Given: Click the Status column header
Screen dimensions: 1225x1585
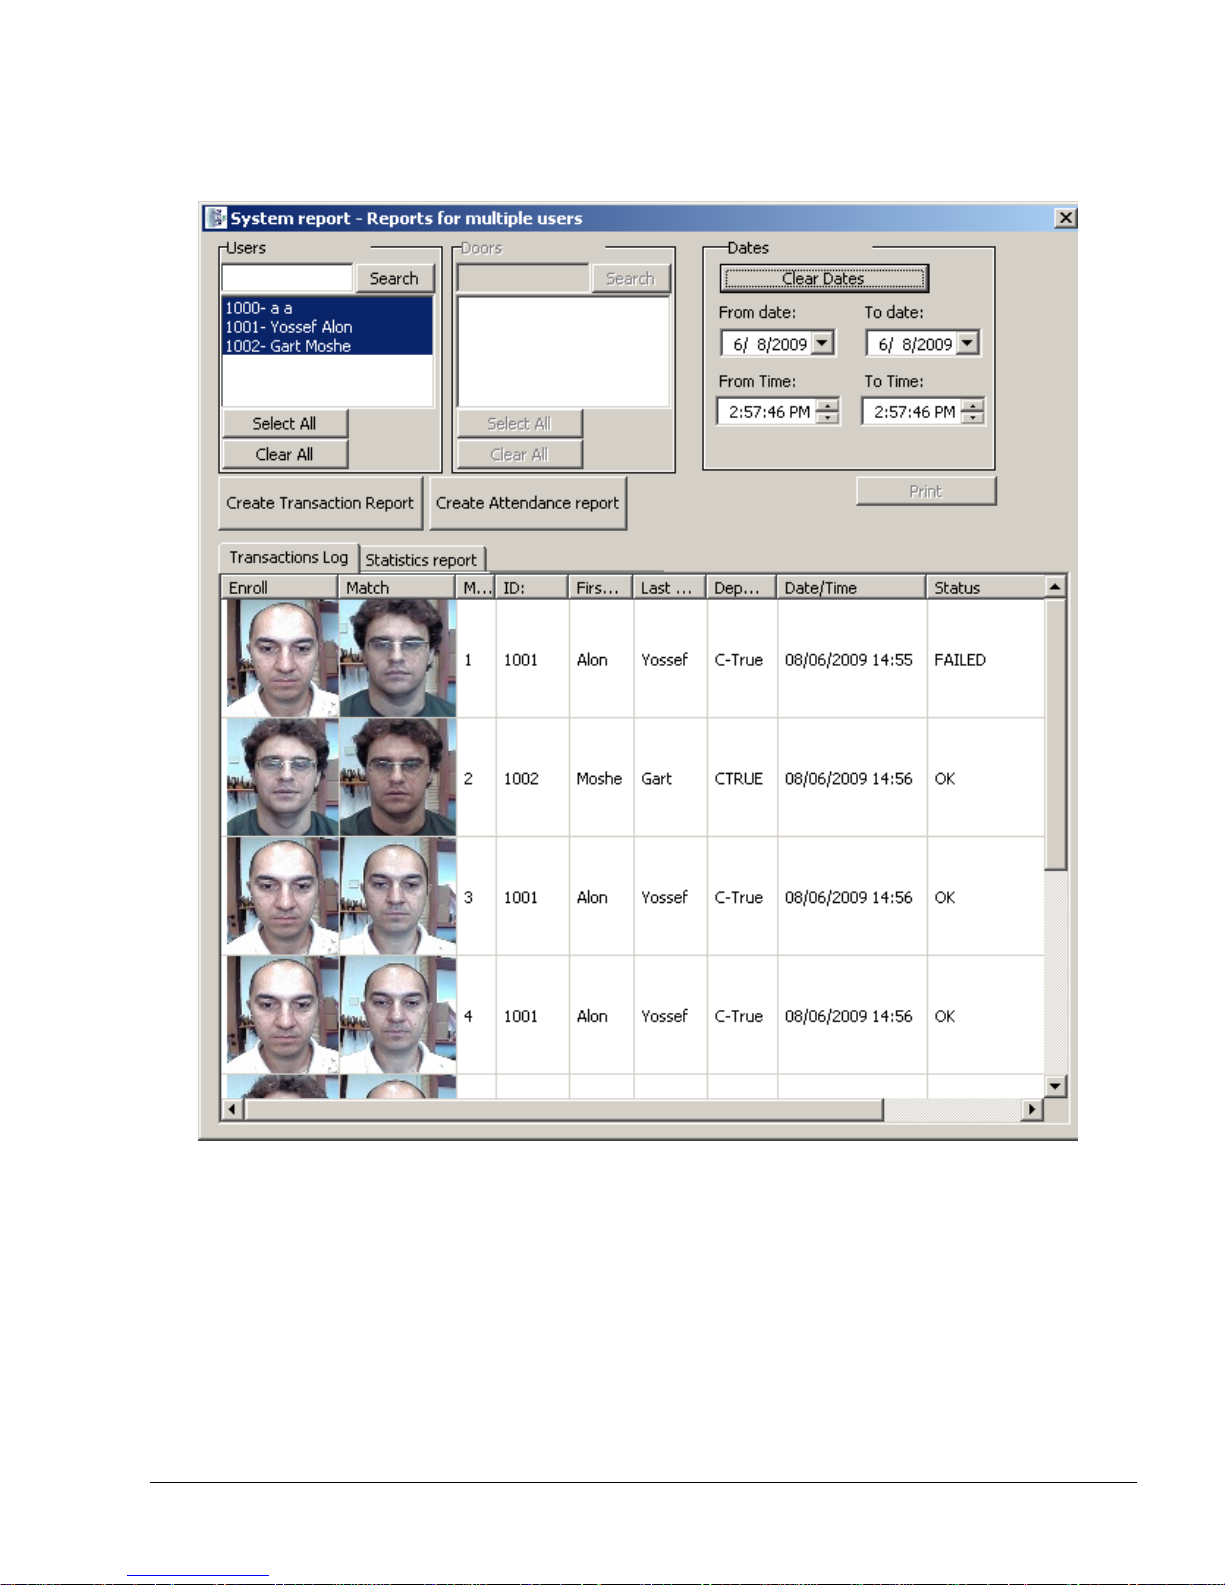Looking at the screenshot, I should pyautogui.click(x=985, y=587).
